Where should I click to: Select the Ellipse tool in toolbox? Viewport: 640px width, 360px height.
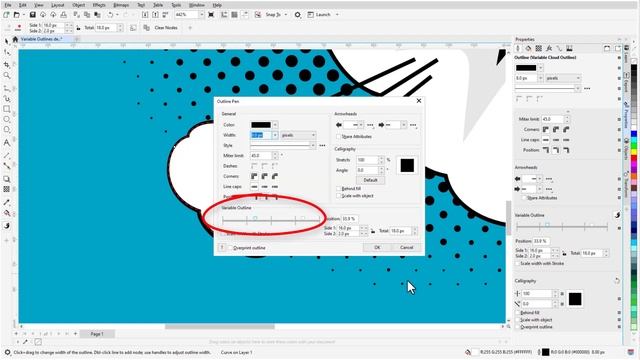click(x=7, y=120)
